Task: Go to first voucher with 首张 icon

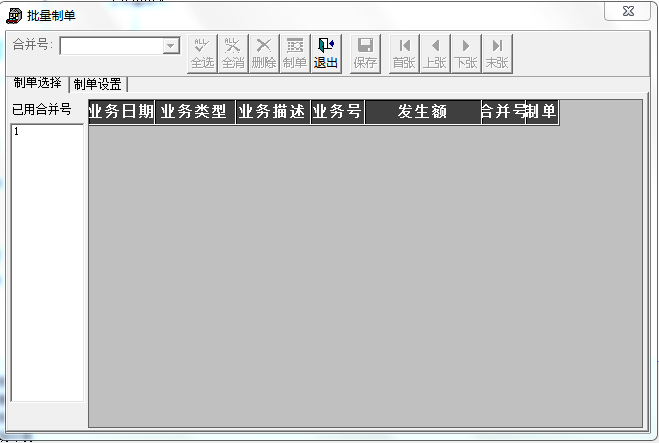Action: click(x=404, y=53)
